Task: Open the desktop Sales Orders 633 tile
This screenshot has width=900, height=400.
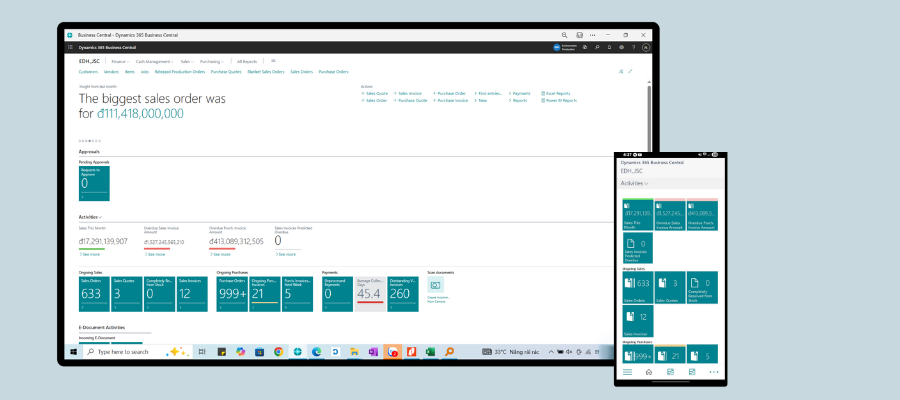Action: [x=94, y=294]
